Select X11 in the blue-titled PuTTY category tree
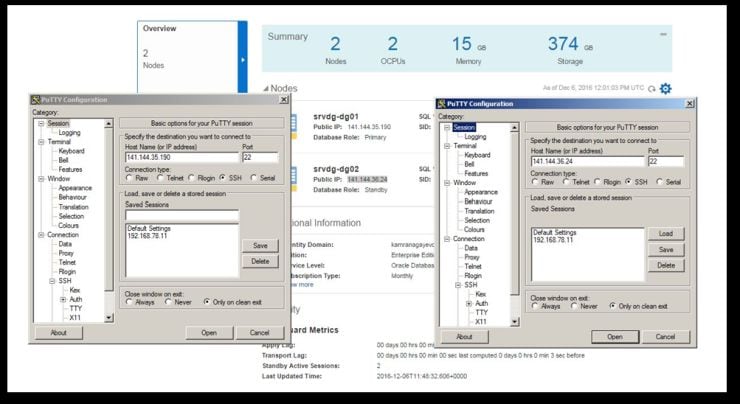The width and height of the screenshot is (740, 404). click(481, 322)
